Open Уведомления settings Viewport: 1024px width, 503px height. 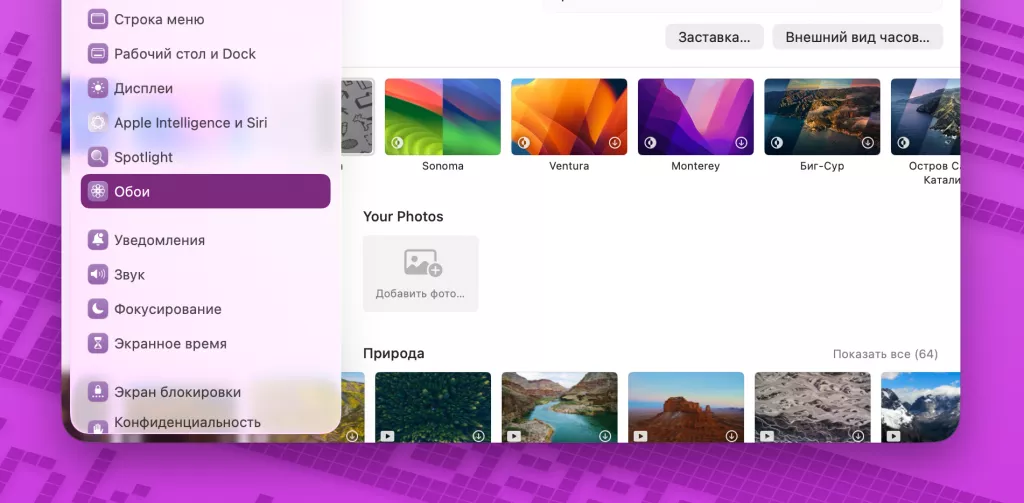click(x=206, y=240)
